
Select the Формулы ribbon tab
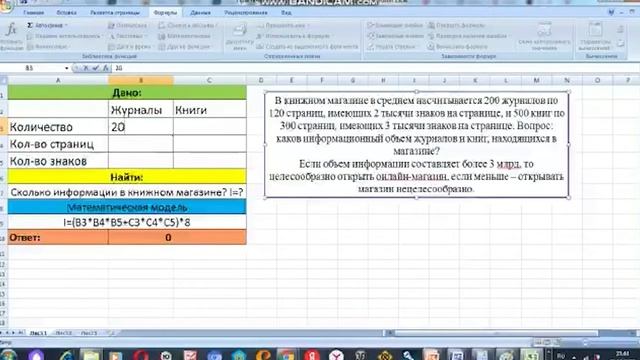click(x=165, y=13)
